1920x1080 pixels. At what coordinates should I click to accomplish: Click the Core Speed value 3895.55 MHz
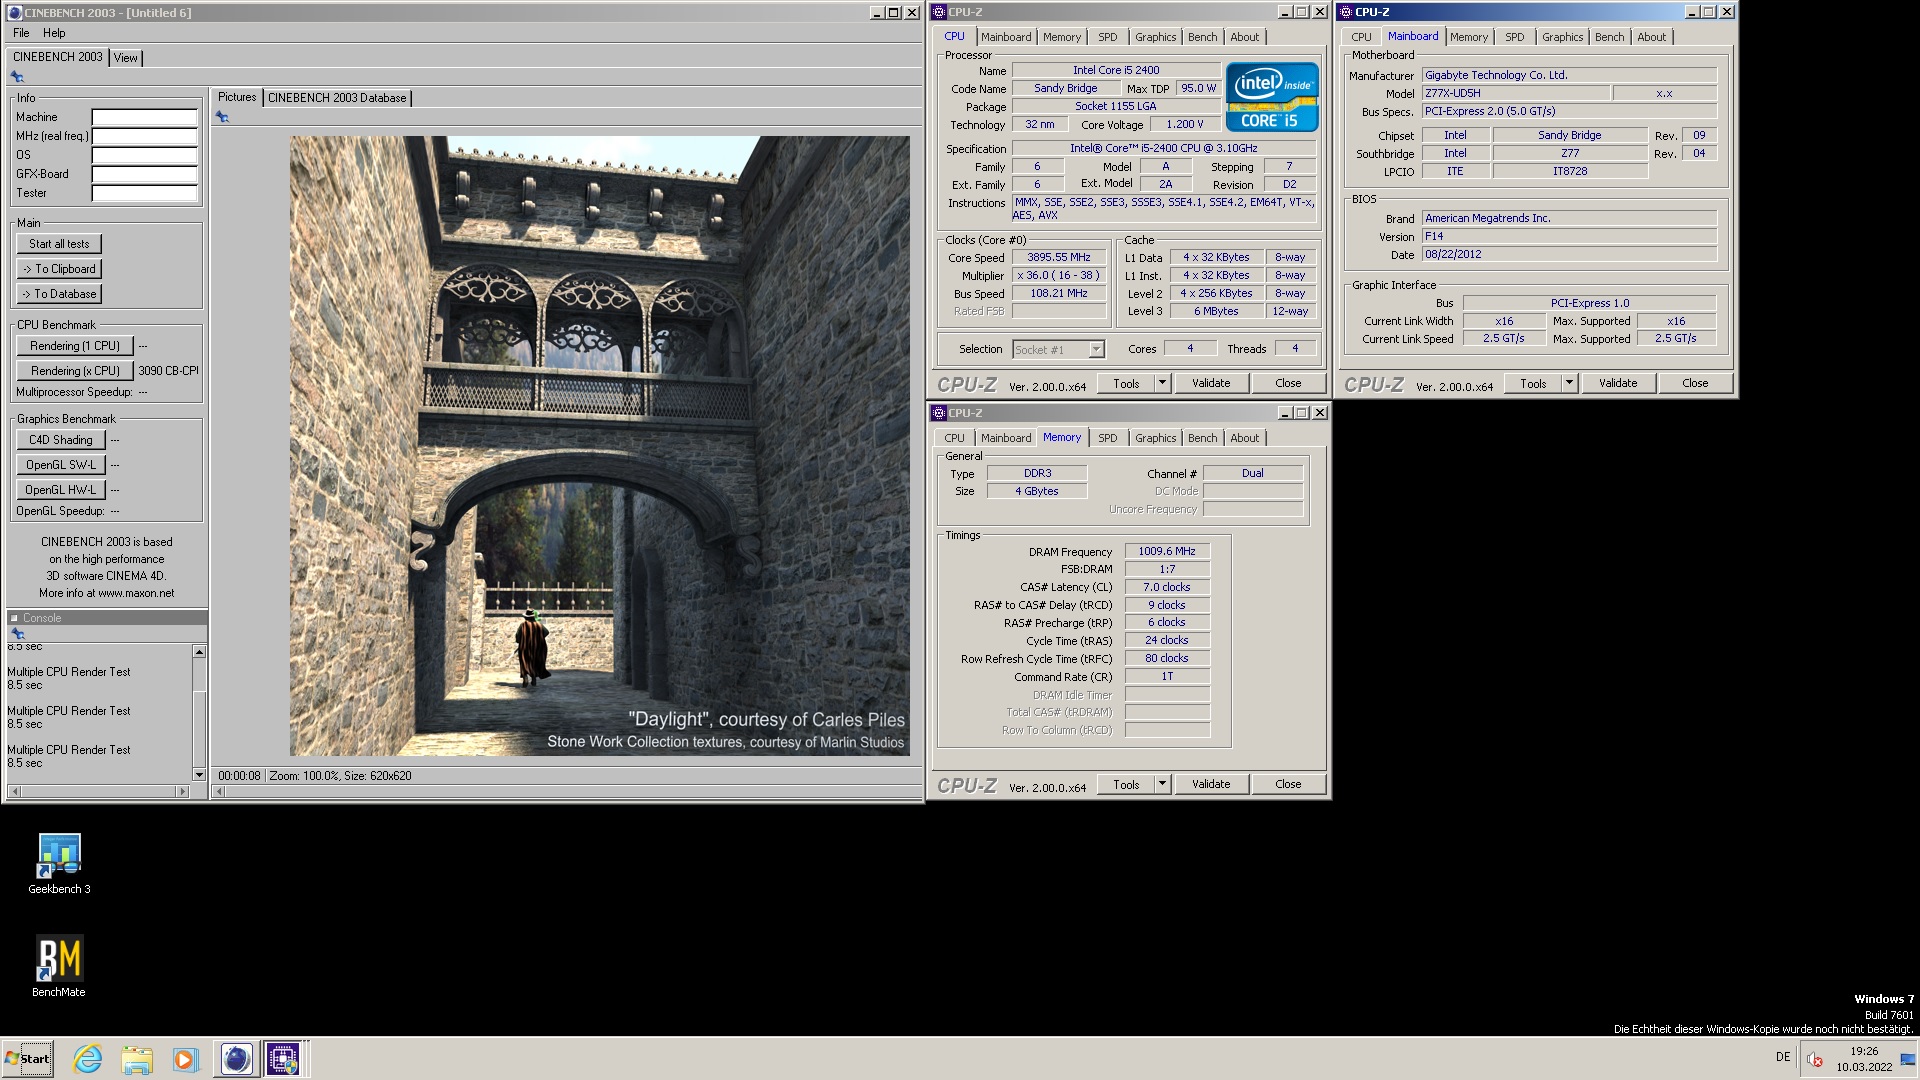pos(1058,258)
